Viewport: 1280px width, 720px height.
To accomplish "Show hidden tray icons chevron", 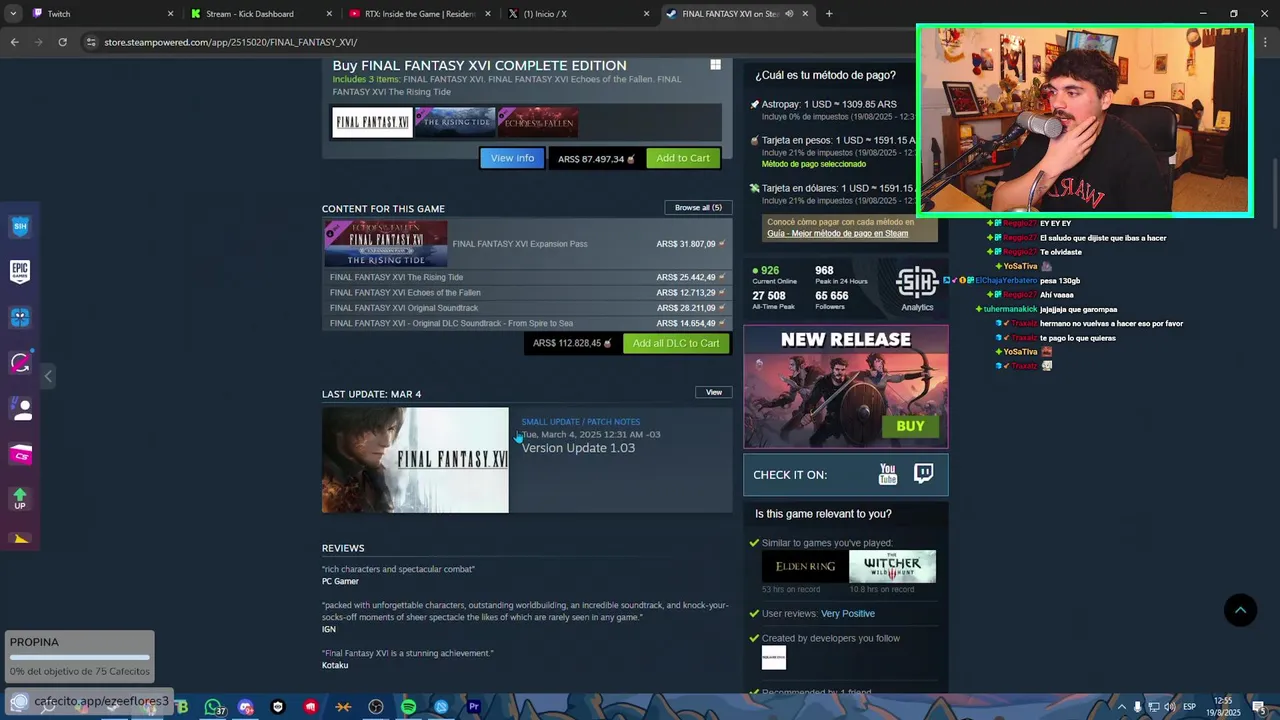I will (x=1121, y=707).
